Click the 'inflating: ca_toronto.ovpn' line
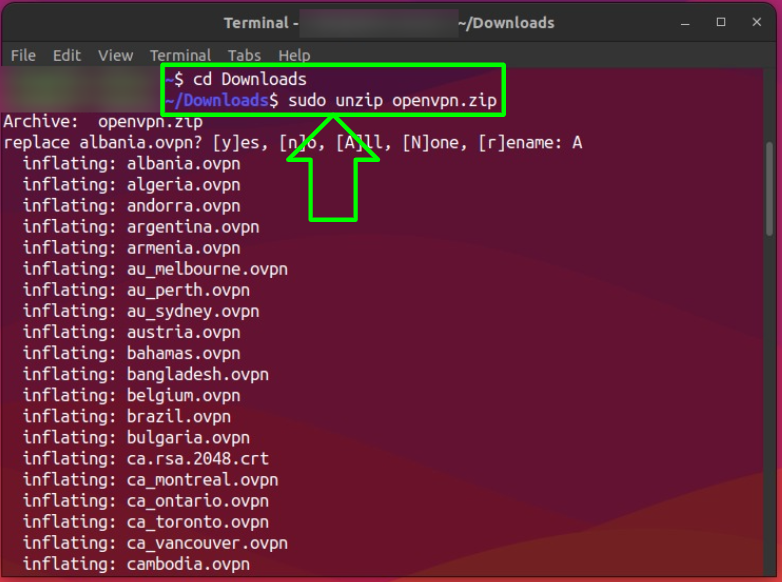The image size is (782, 582). (146, 522)
